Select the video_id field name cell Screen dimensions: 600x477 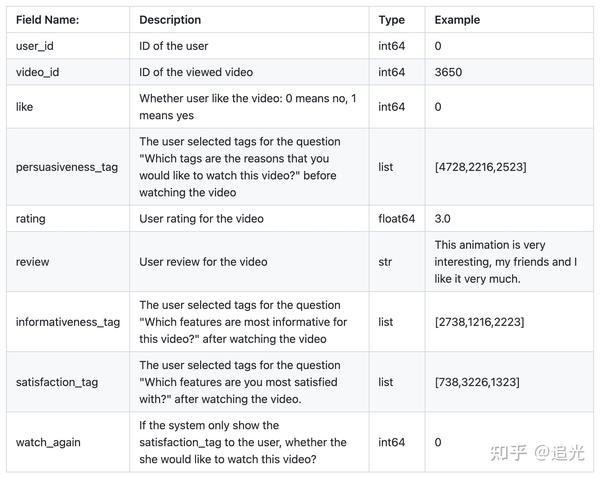41,72
